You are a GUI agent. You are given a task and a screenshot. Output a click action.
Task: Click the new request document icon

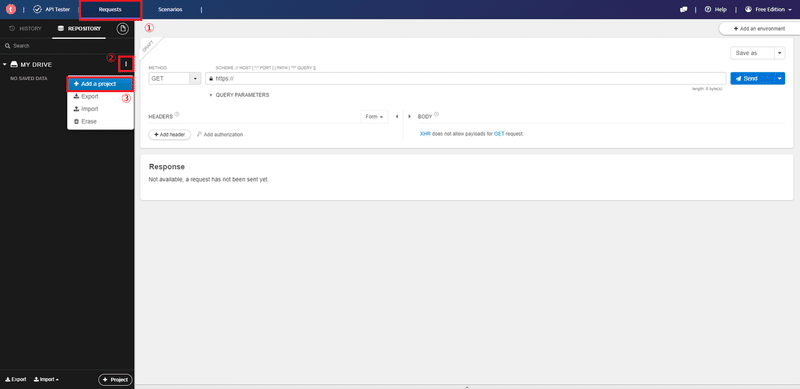point(122,29)
